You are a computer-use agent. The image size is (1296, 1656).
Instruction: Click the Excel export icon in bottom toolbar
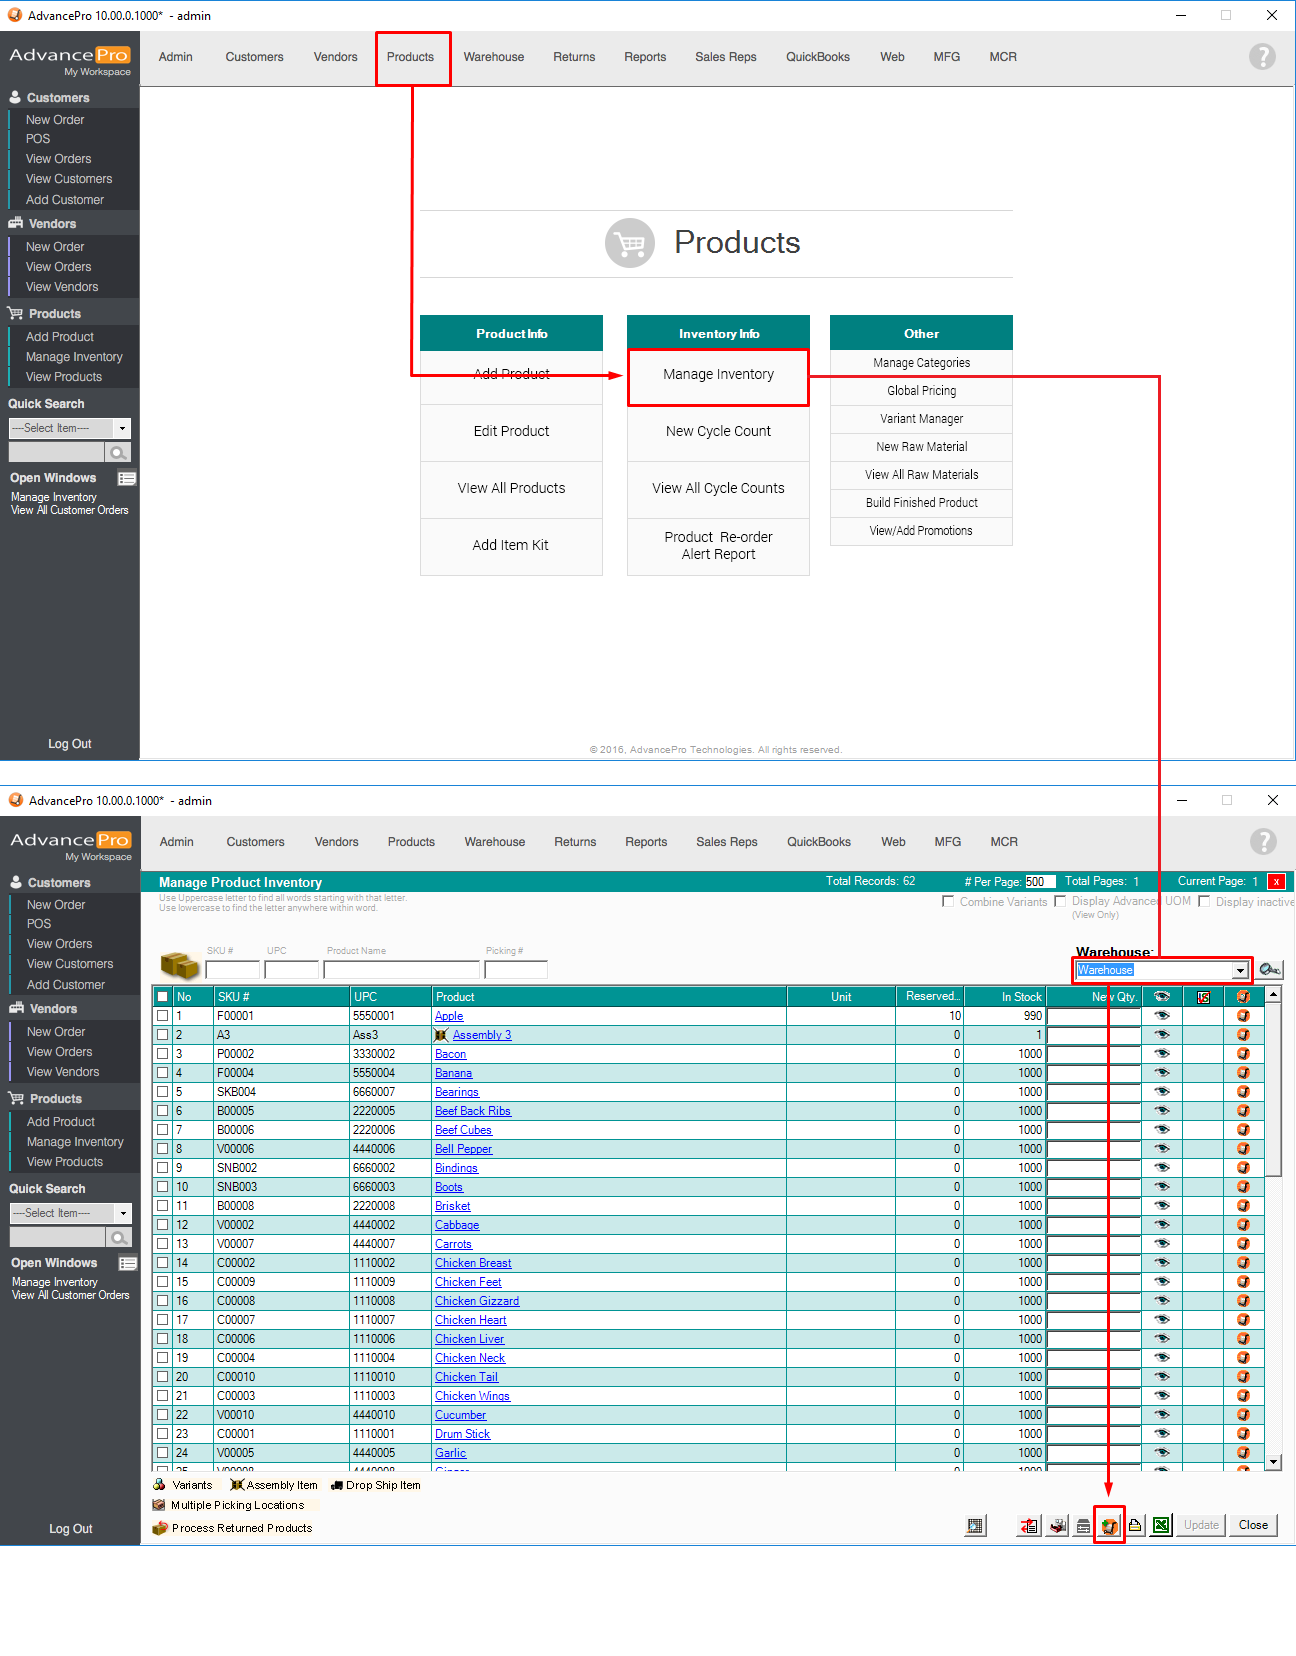(x=1161, y=1526)
